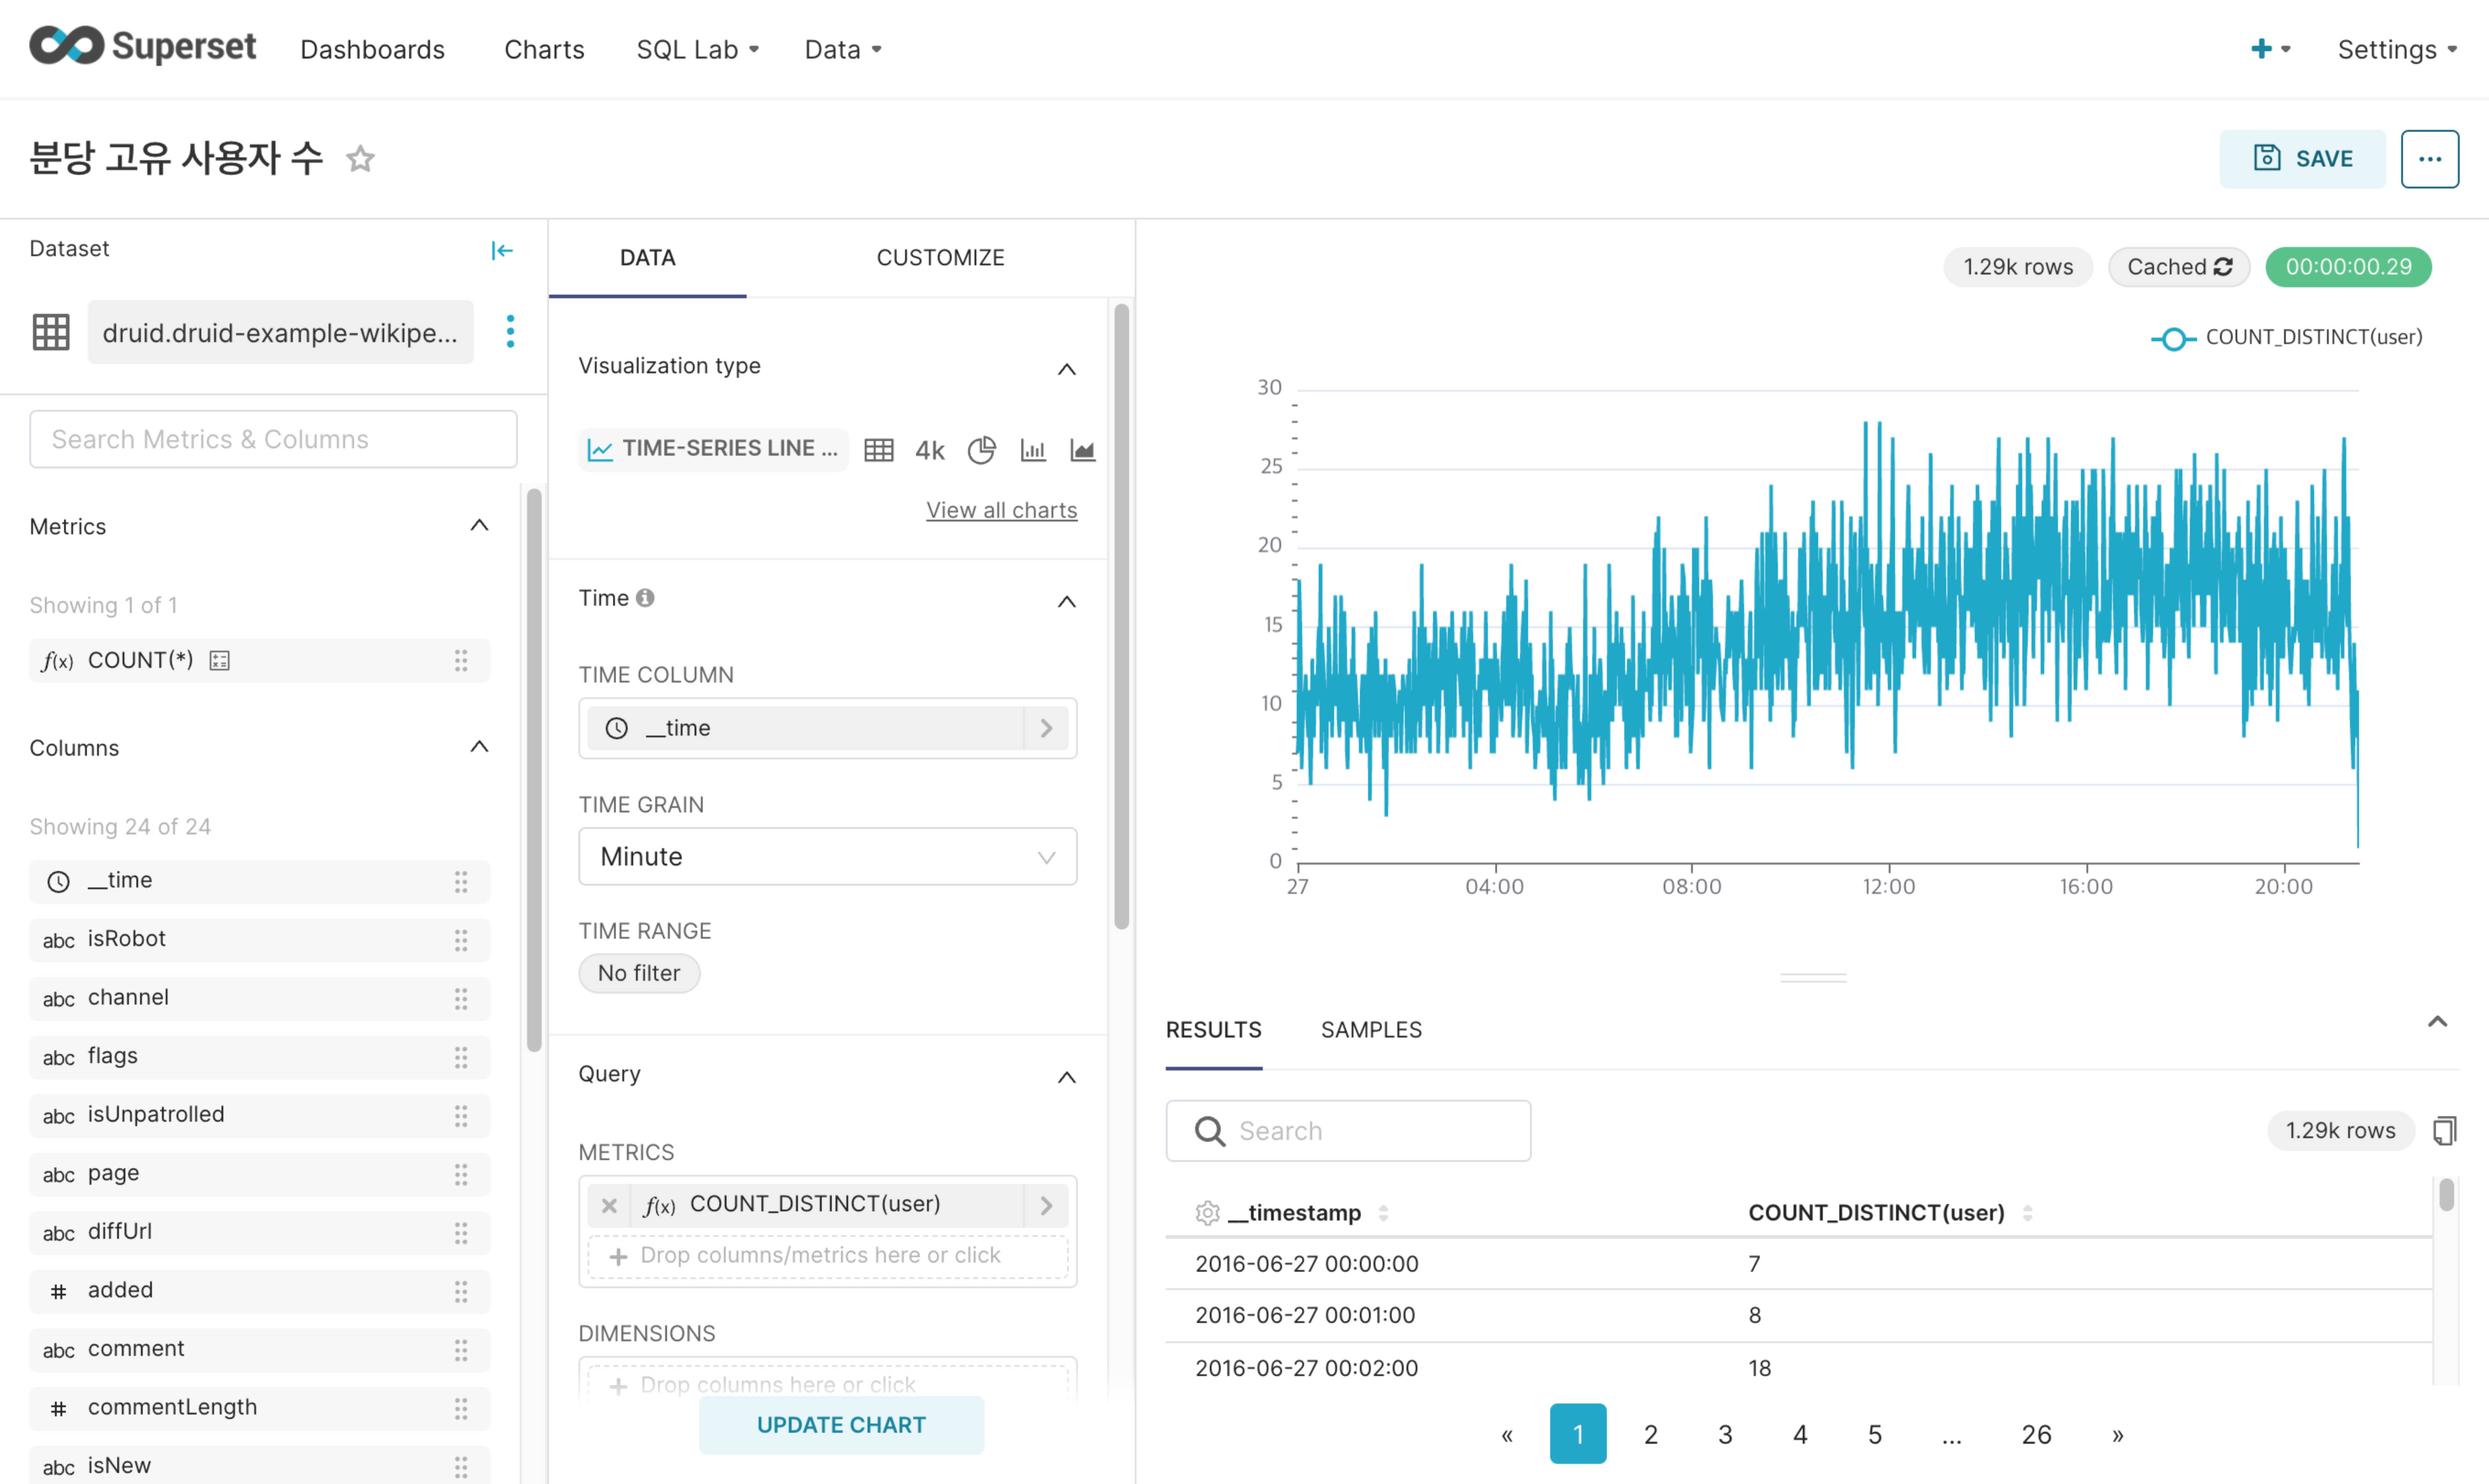The image size is (2489, 1484).
Task: Favorite the chart with the star icon
Action: coord(360,159)
